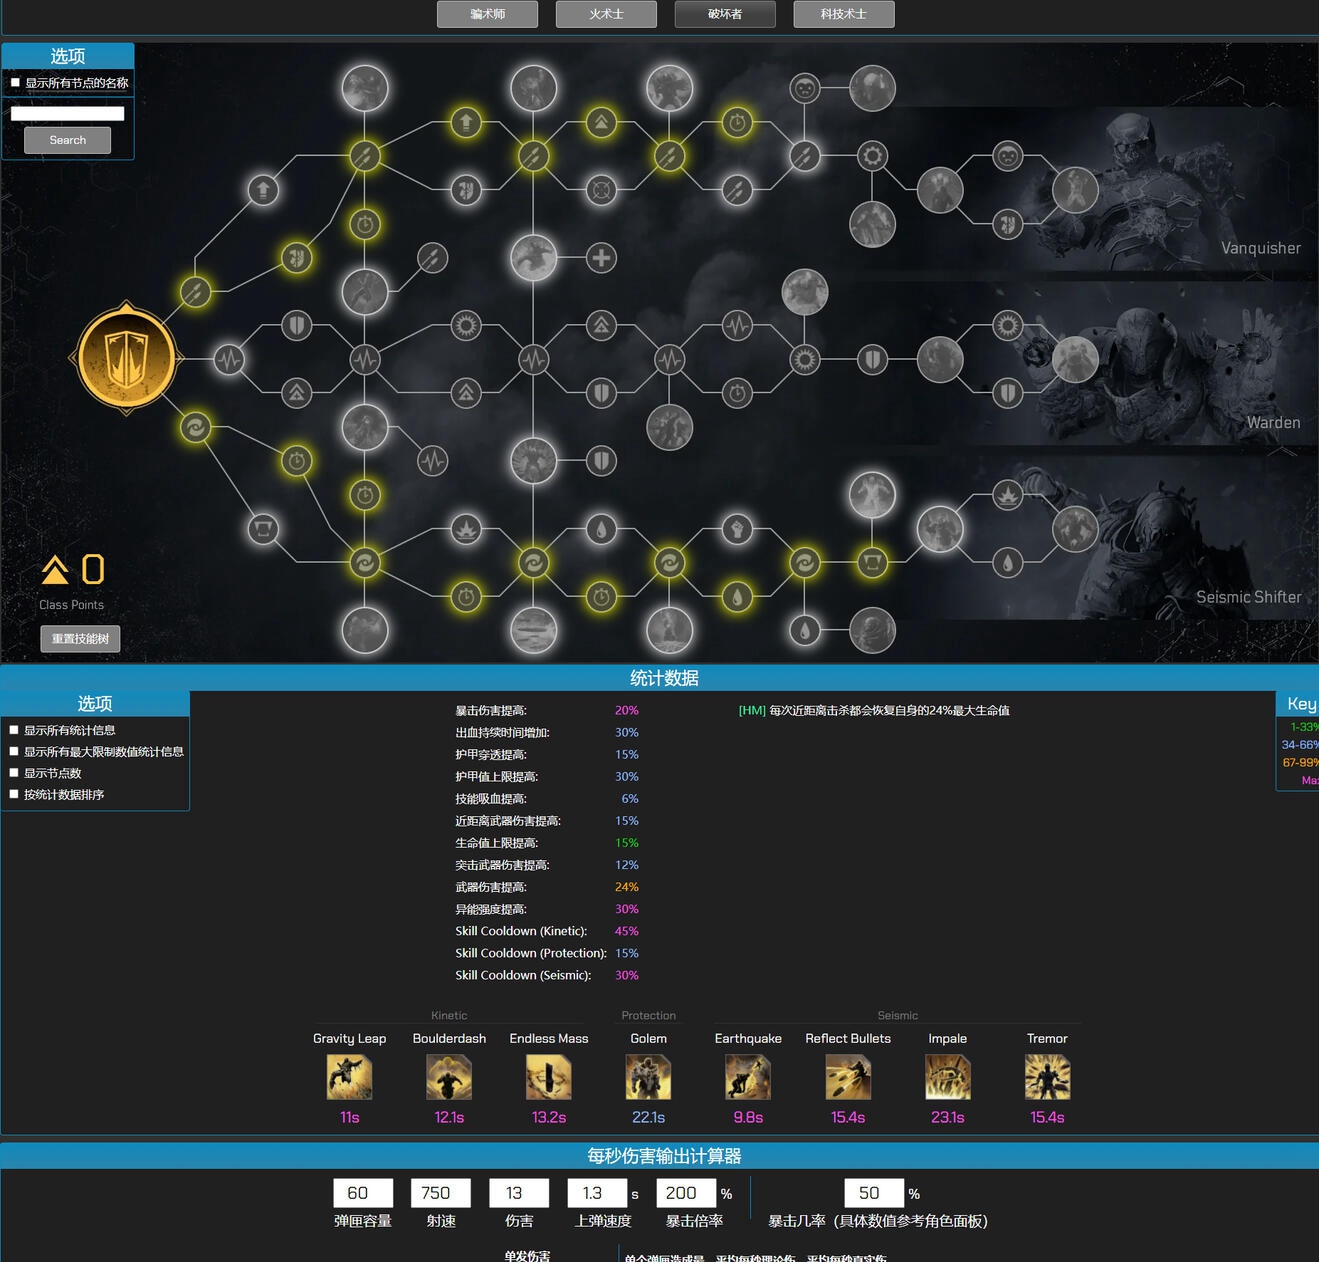Viewport: 1319px width, 1262px height.
Task: Click the 伤害 field showing 13
Action: [519, 1193]
